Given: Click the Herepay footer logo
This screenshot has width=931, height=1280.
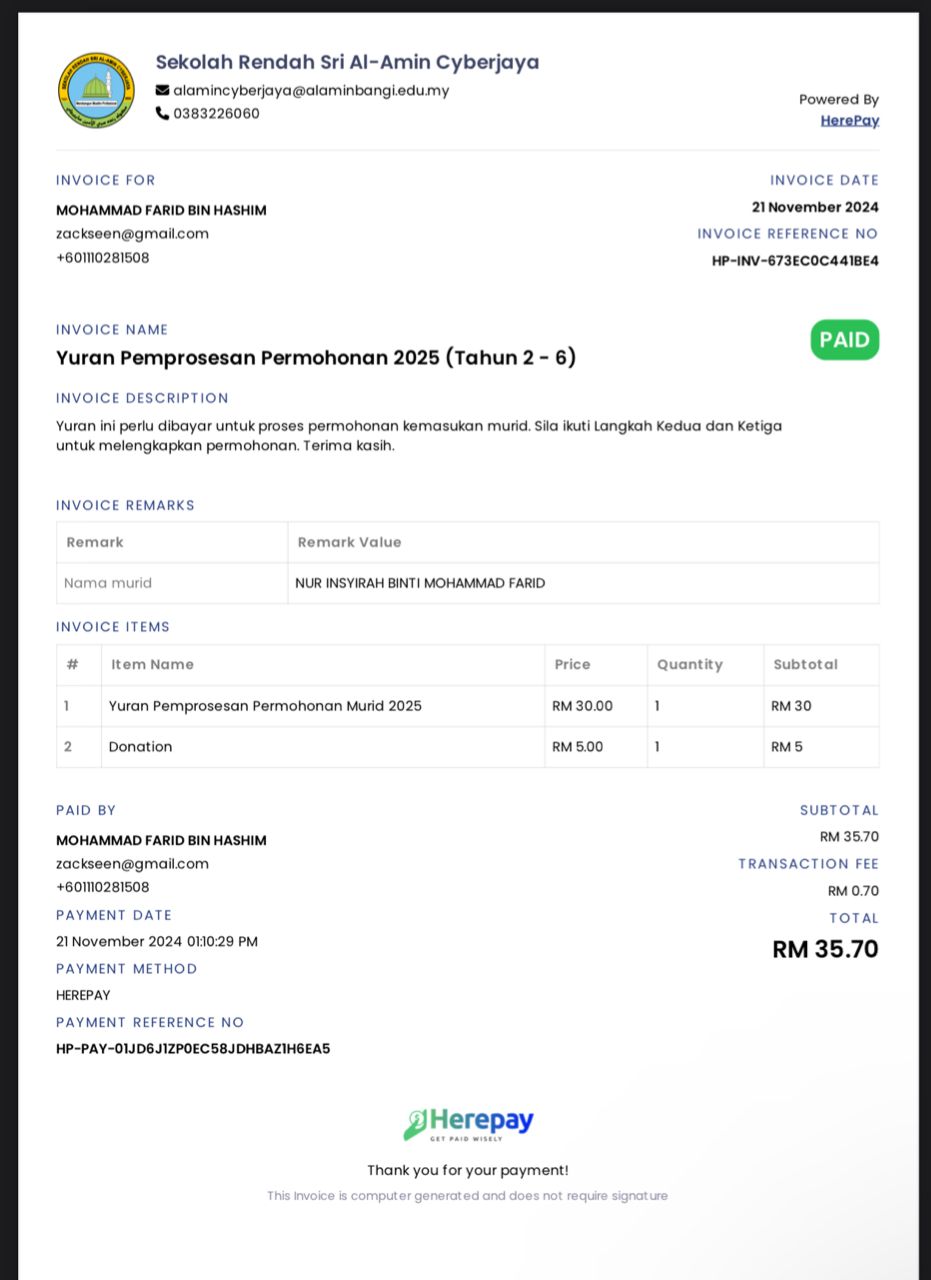Looking at the screenshot, I should (468, 1124).
